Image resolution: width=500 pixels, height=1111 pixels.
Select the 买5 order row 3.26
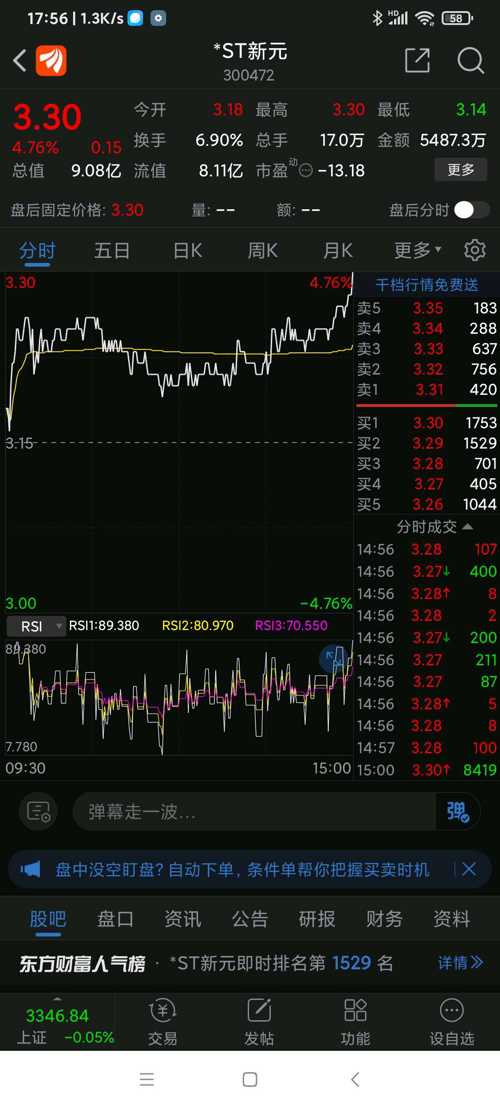click(426, 504)
